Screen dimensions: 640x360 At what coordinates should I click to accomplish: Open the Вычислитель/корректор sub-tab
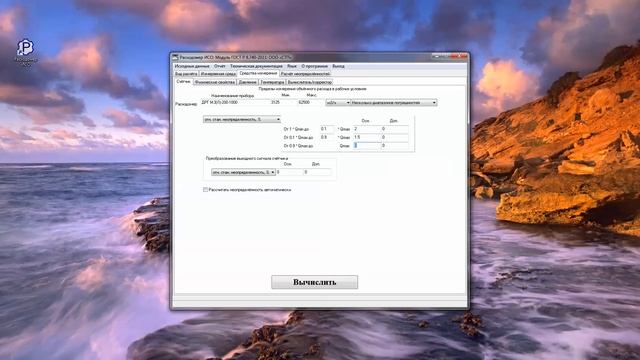click(310, 82)
